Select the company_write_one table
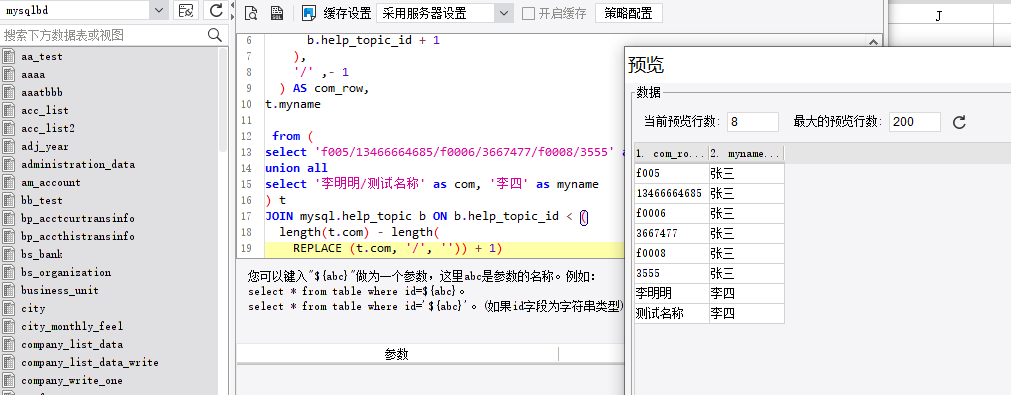1011x395 pixels. tap(72, 381)
